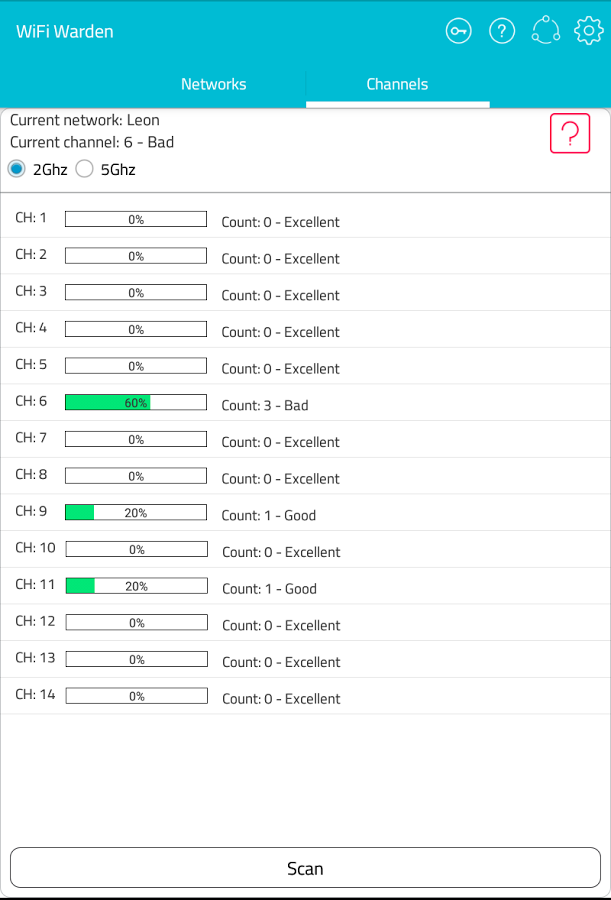Click the CH: 6 usage bar at 60%
The image size is (611, 900).
136,402
